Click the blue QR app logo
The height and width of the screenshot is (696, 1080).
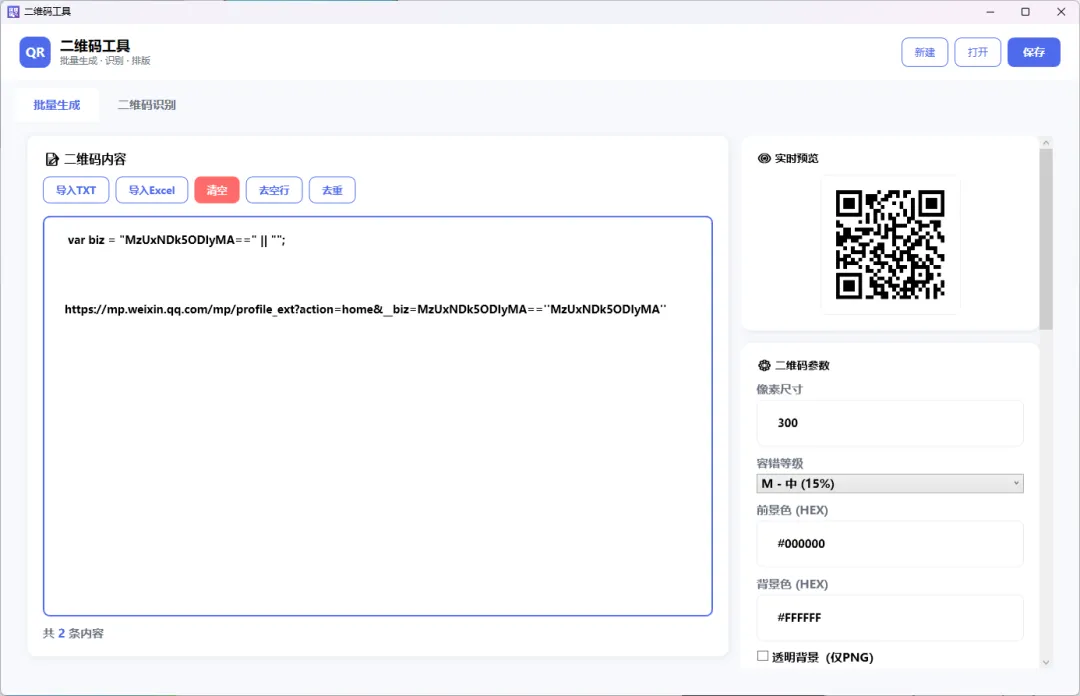tap(35, 52)
